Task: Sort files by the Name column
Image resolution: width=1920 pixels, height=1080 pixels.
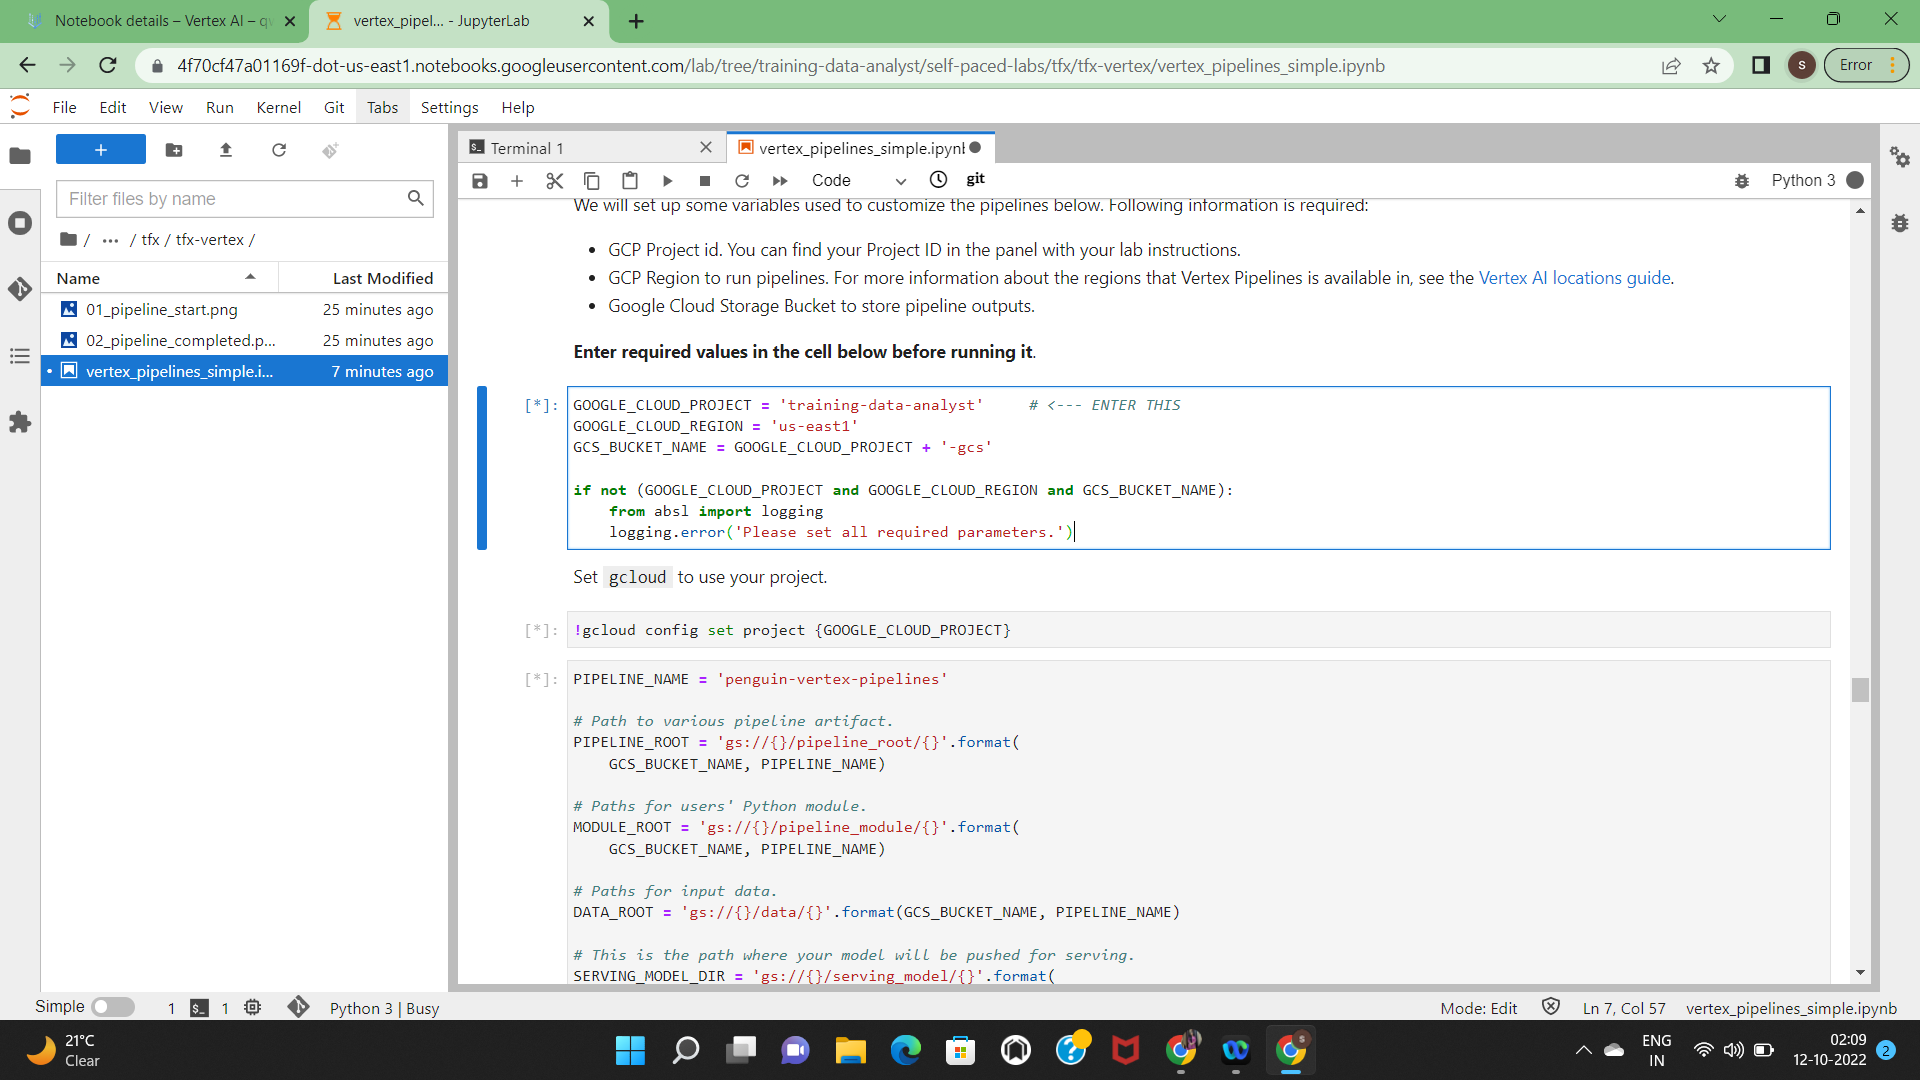Action: point(78,278)
